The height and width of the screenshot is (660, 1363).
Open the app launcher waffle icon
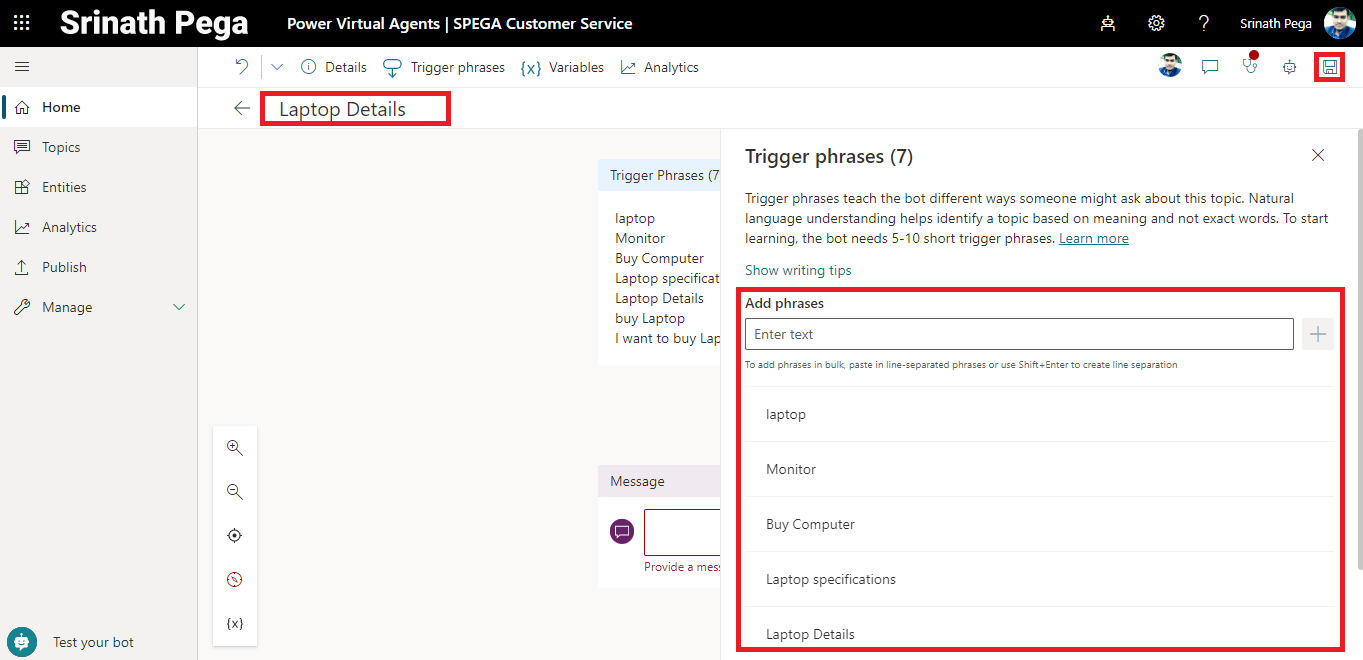tap(21, 23)
